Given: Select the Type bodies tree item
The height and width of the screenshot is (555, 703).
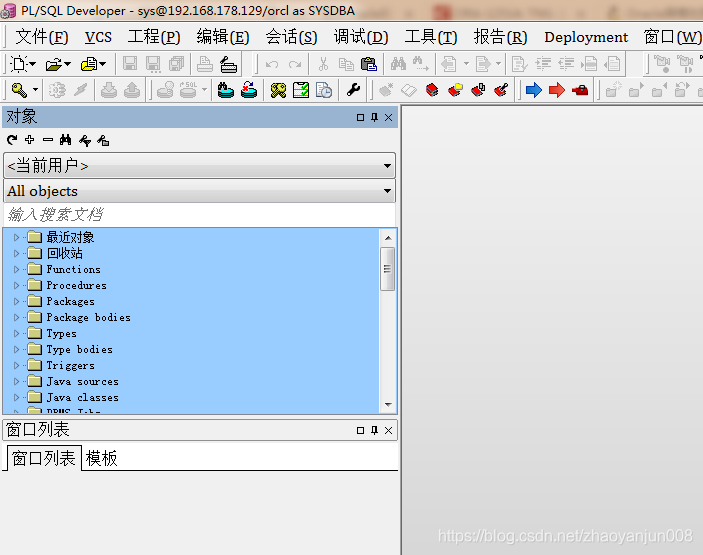Looking at the screenshot, I should (79, 350).
